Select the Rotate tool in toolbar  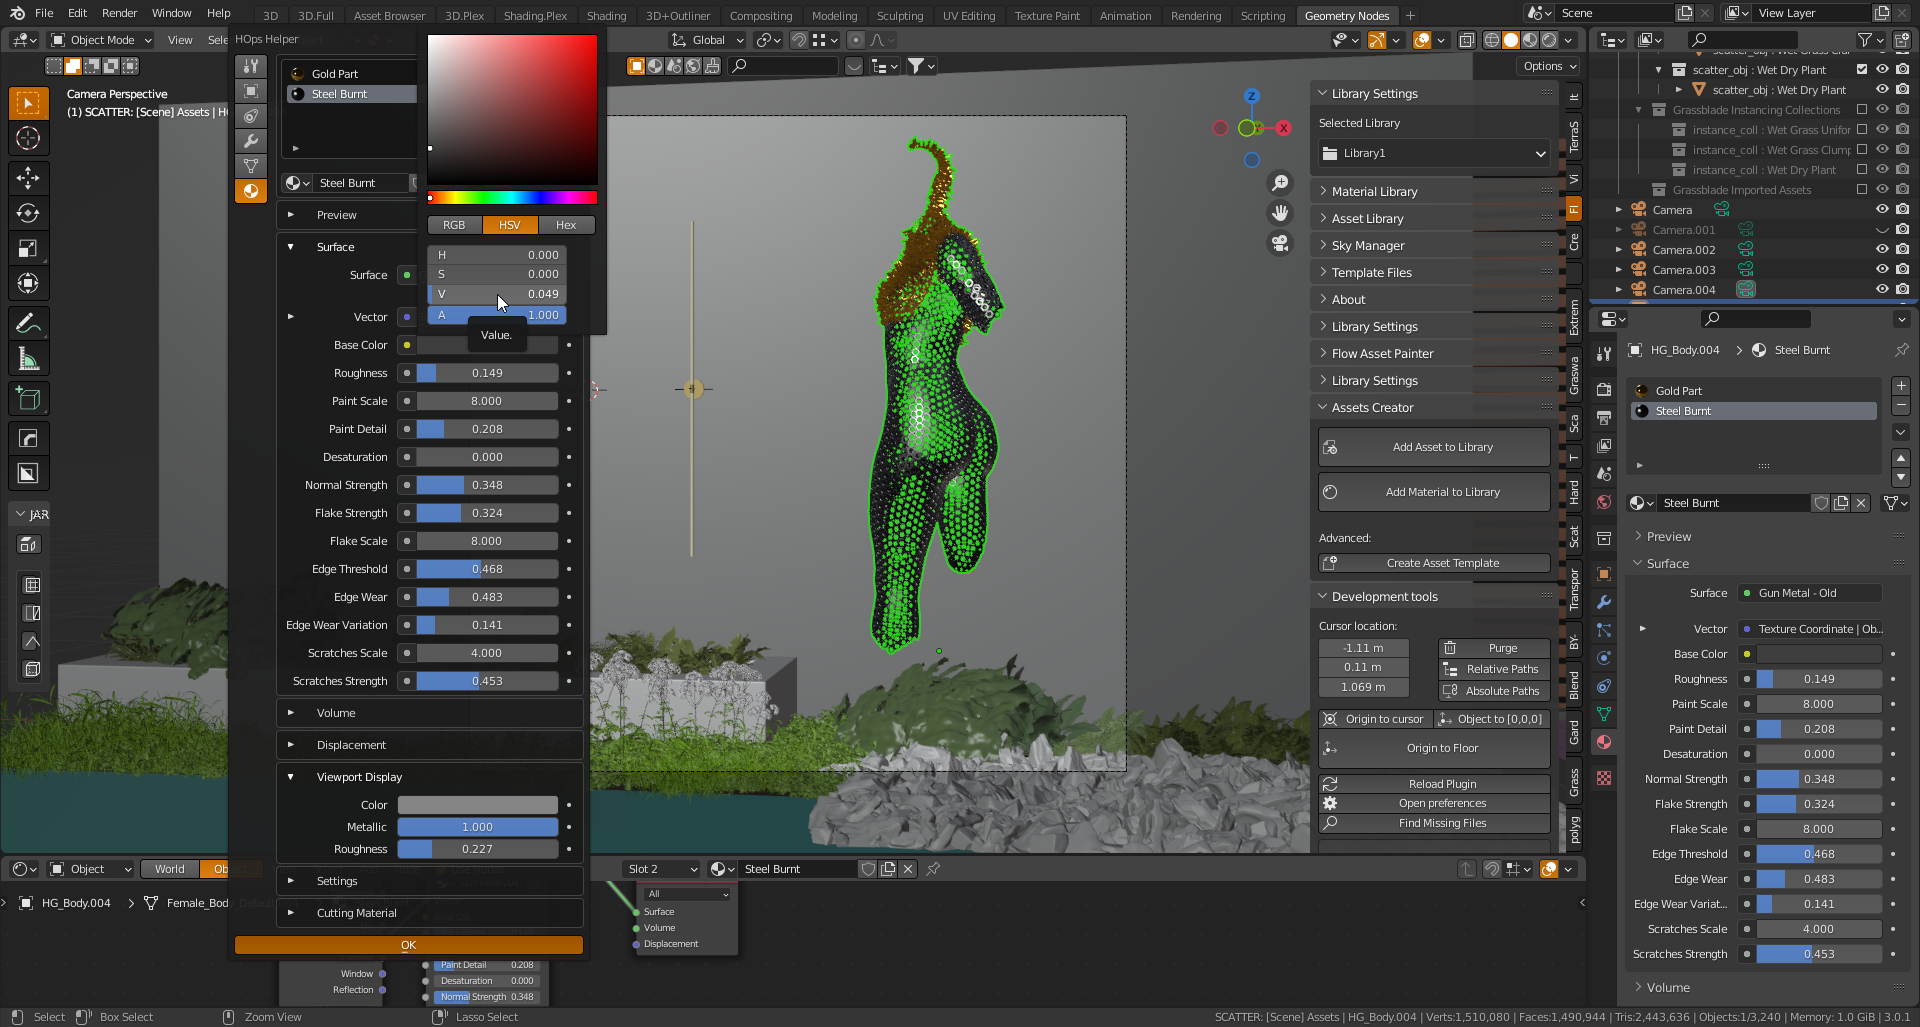(28, 213)
